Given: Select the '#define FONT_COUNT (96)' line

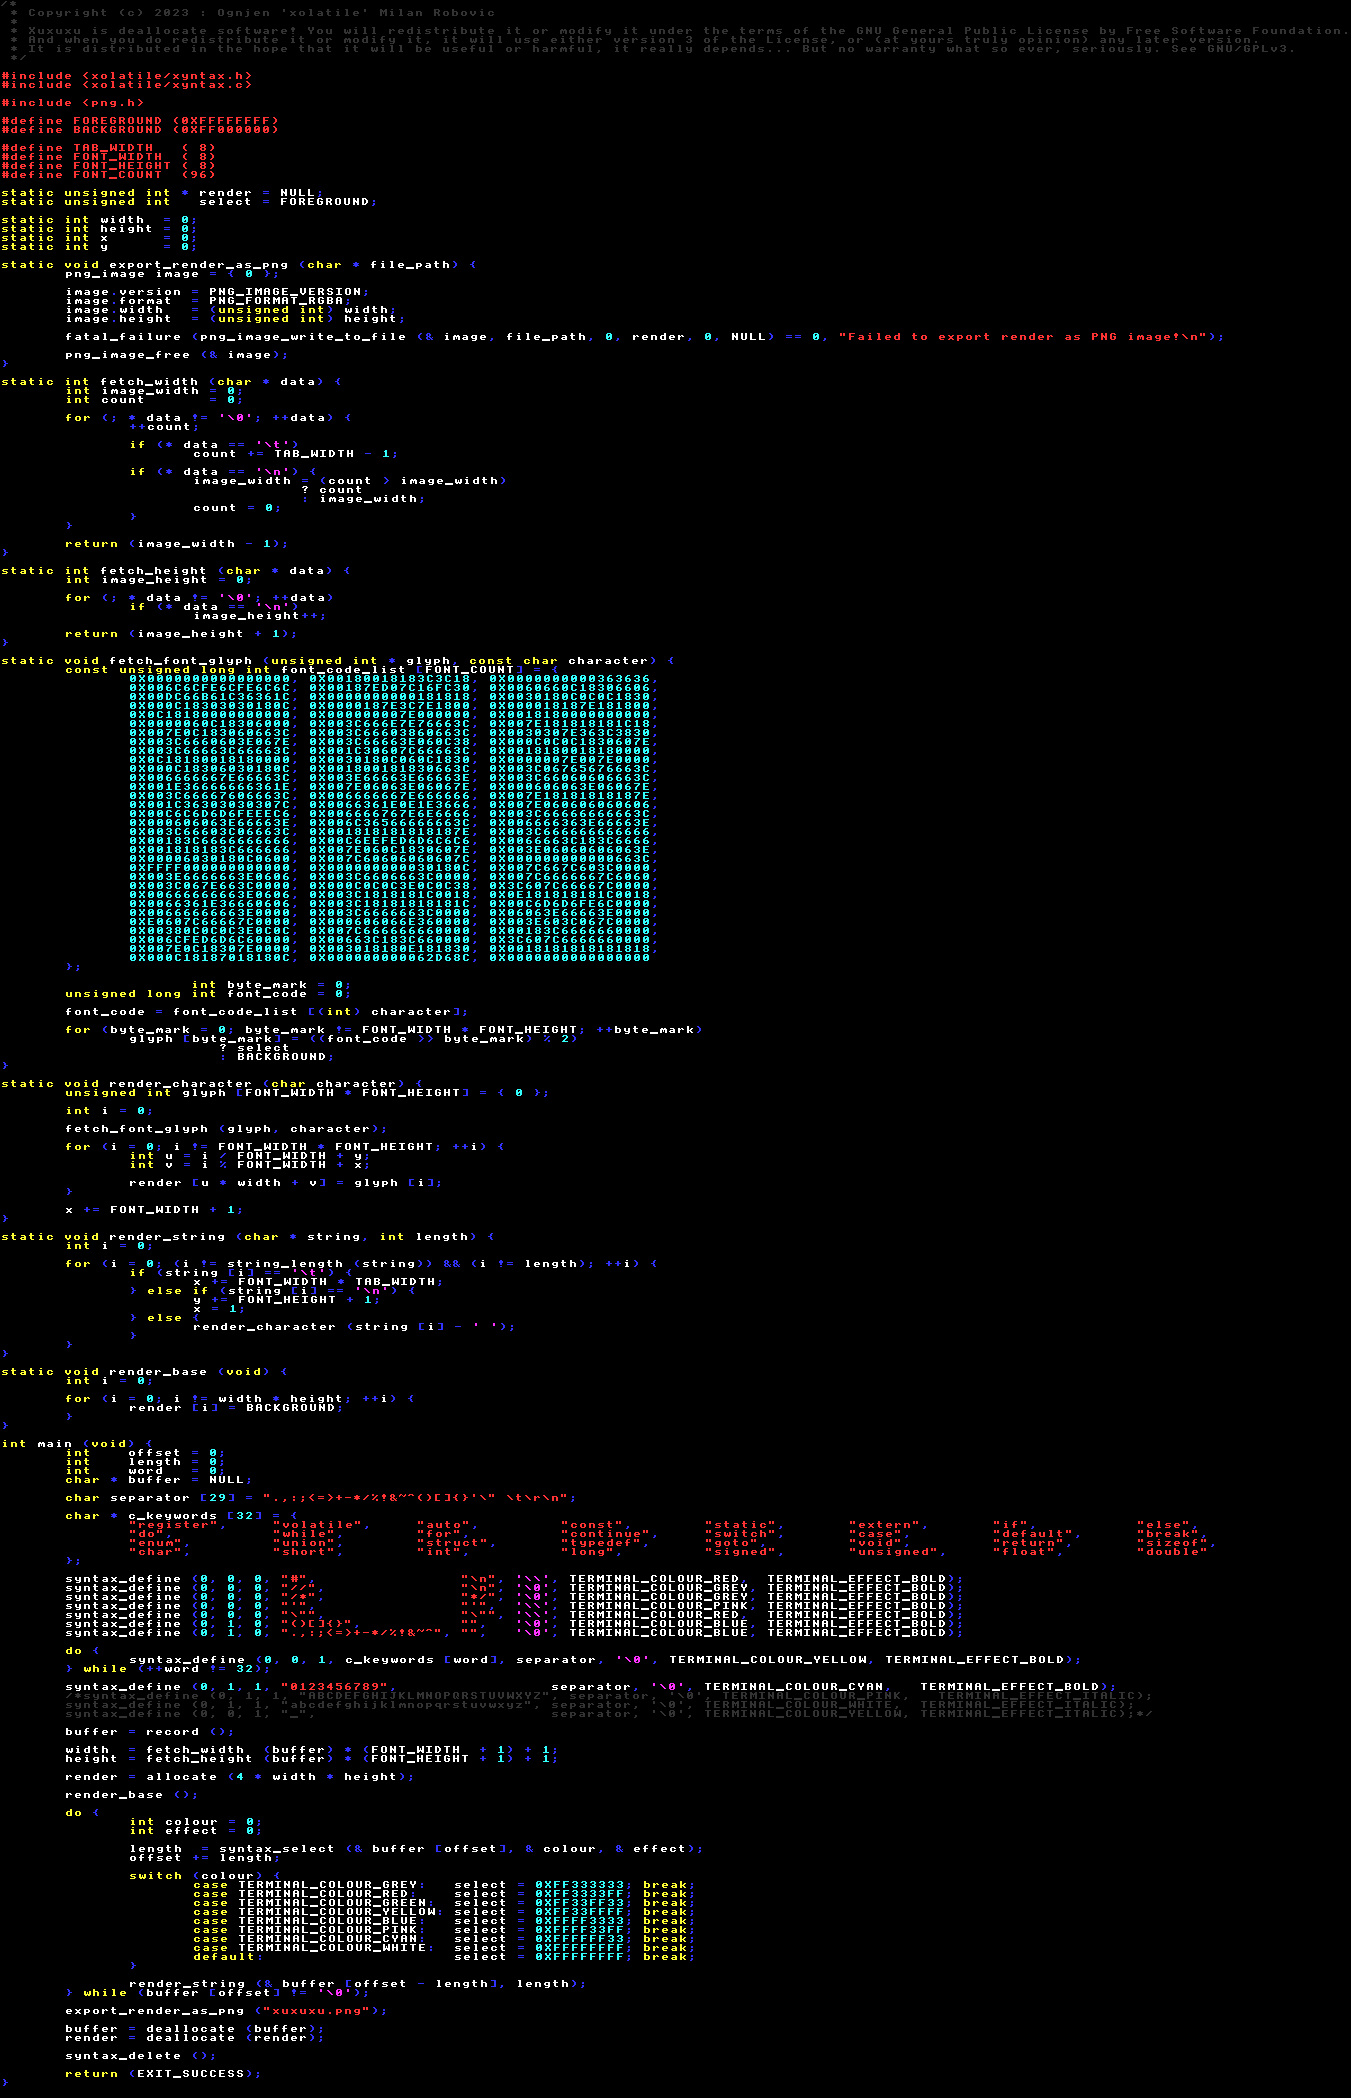Looking at the screenshot, I should click(109, 175).
